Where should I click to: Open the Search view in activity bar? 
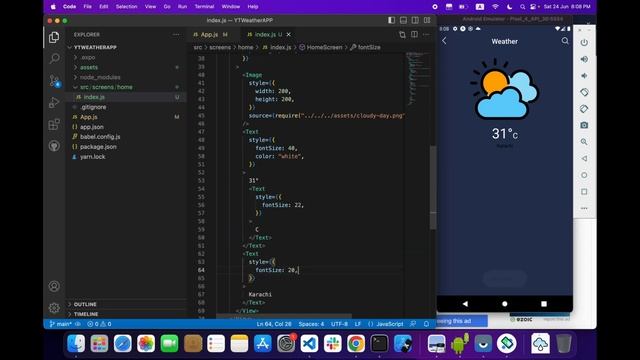54,59
